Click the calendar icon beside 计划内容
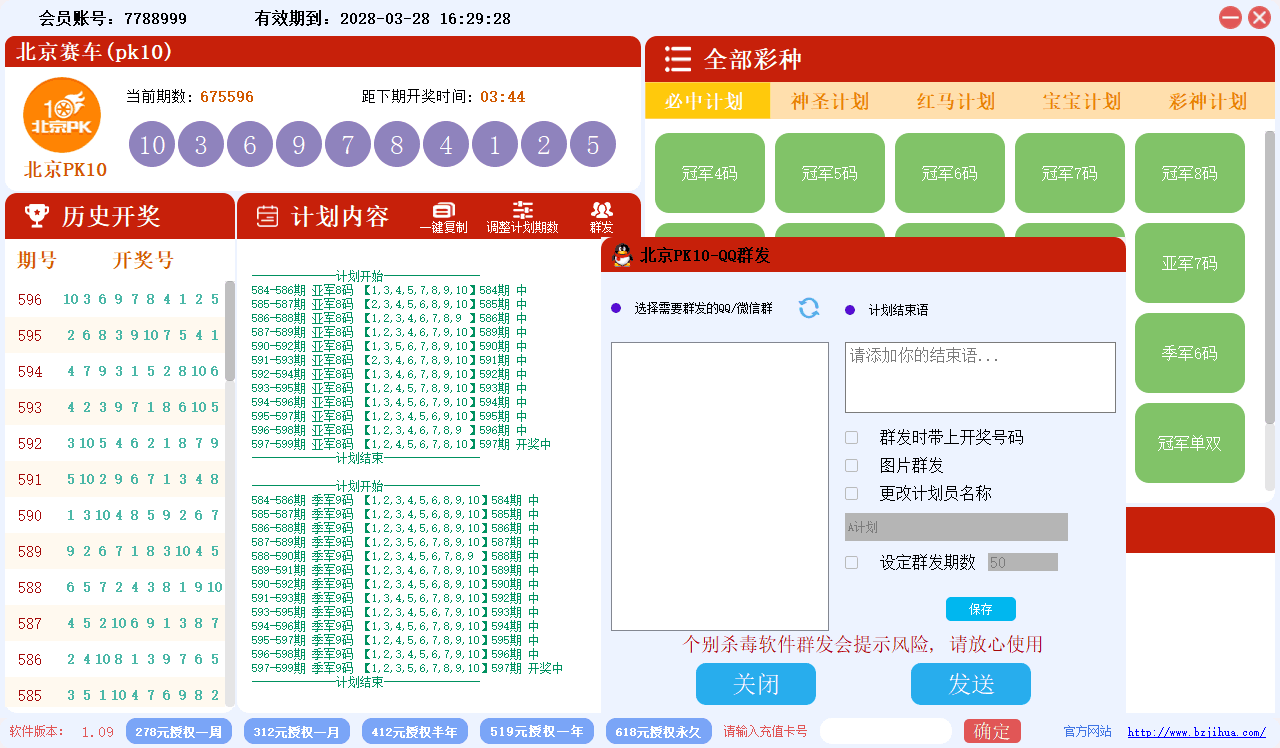Image resolution: width=1280 pixels, height=748 pixels. [x=267, y=216]
